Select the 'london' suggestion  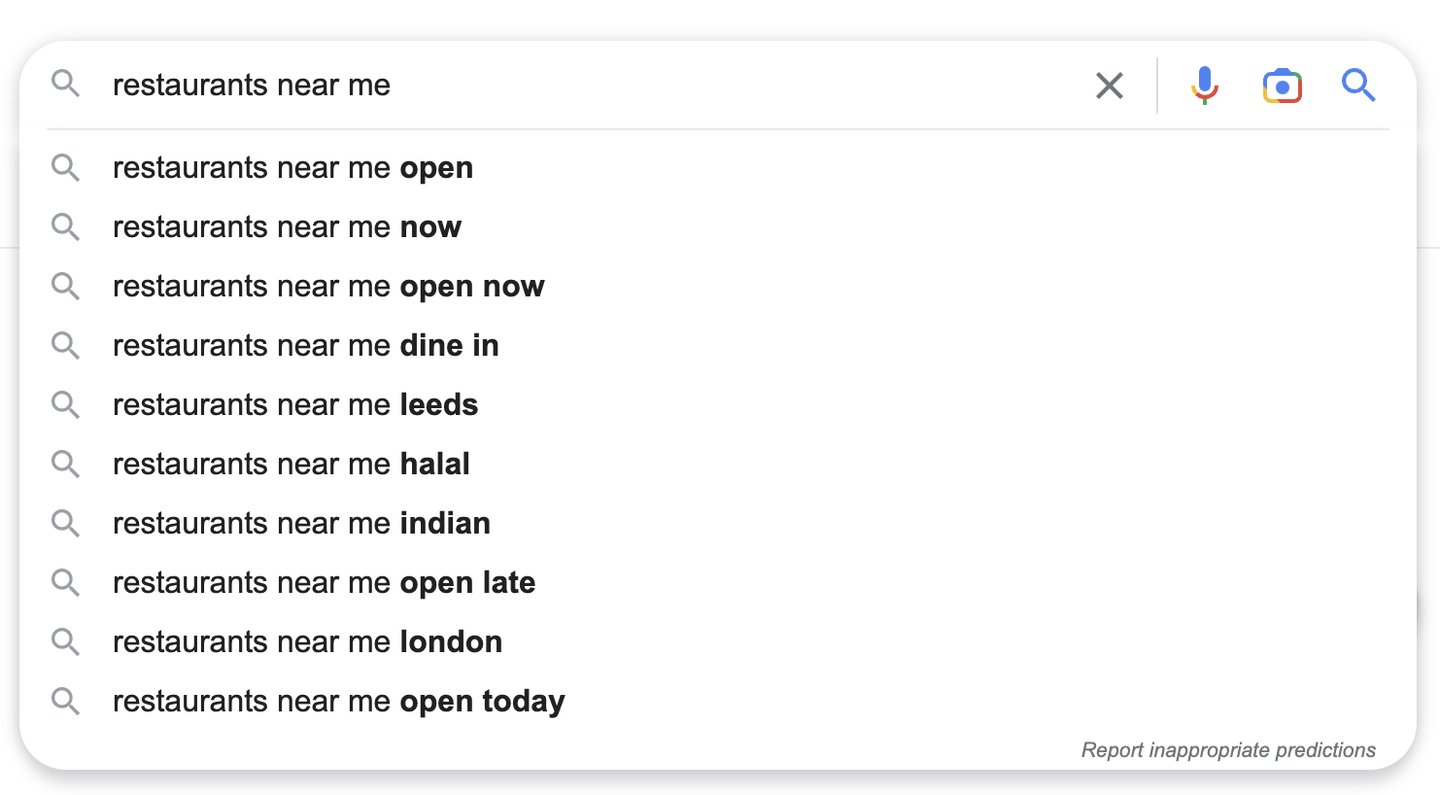tap(307, 642)
